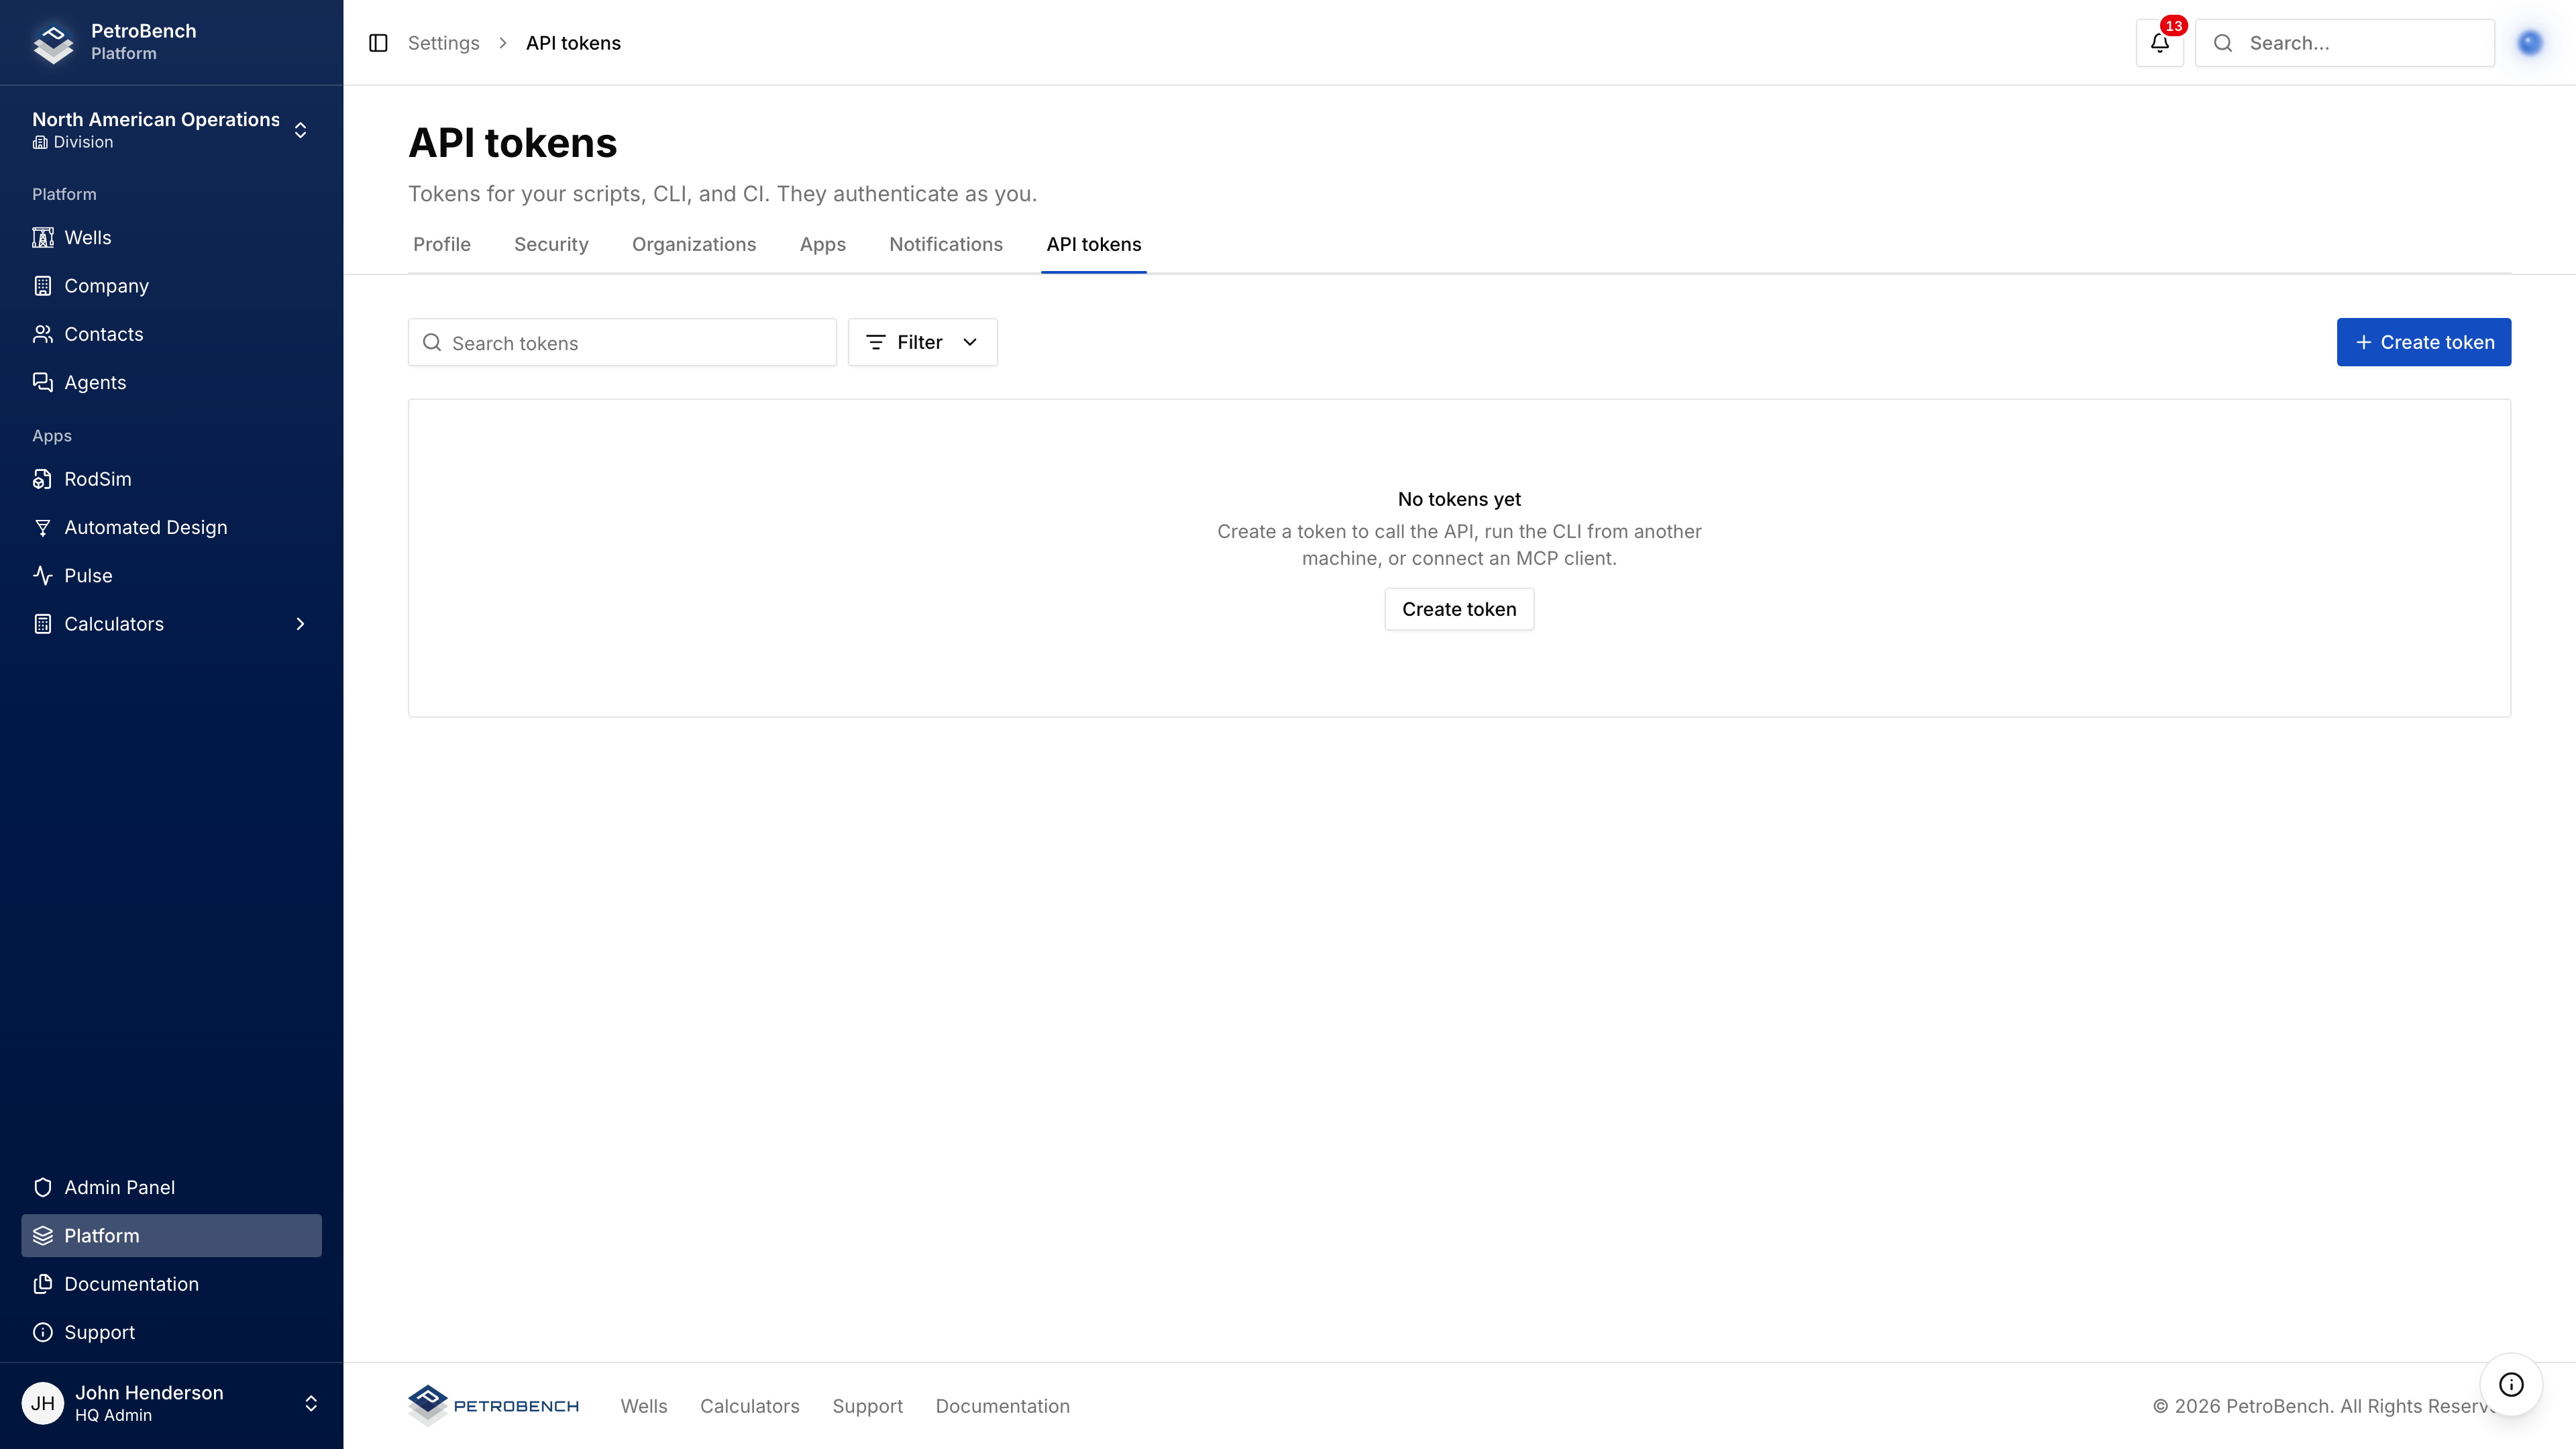Click the footer Documentation link
The height and width of the screenshot is (1449, 2576).
[x=1002, y=1407]
